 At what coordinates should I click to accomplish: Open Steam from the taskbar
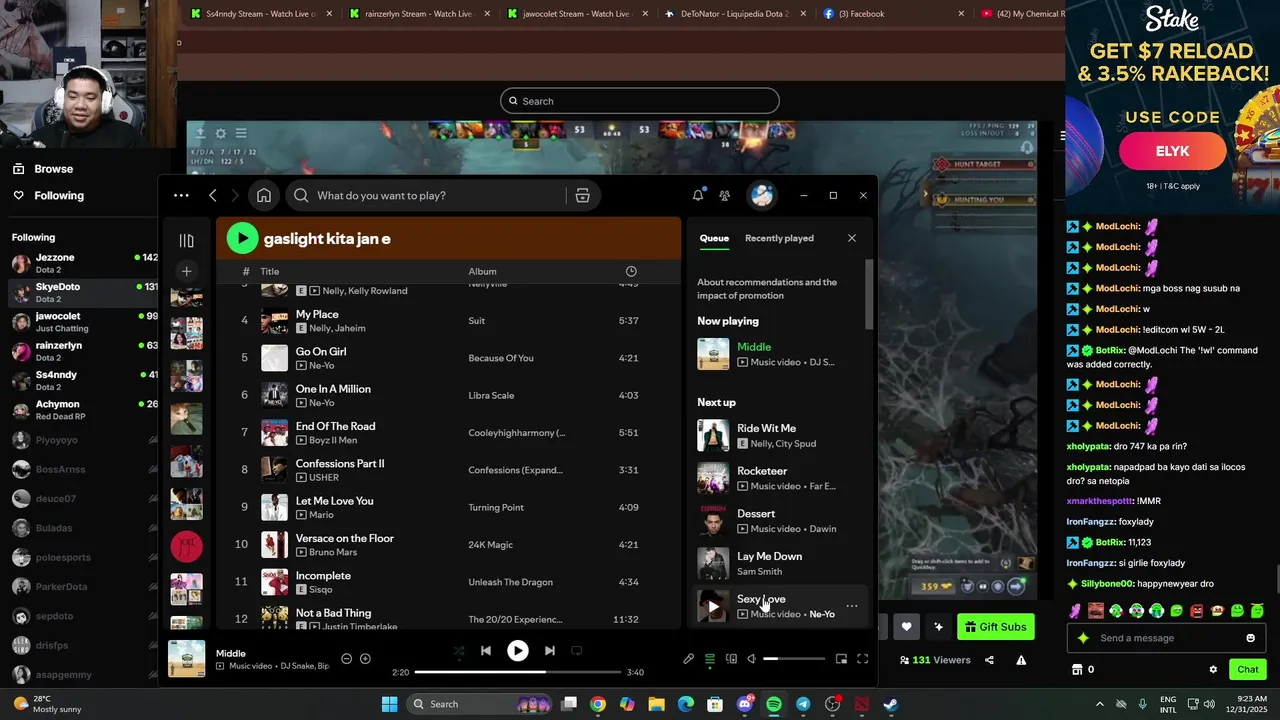[890, 704]
